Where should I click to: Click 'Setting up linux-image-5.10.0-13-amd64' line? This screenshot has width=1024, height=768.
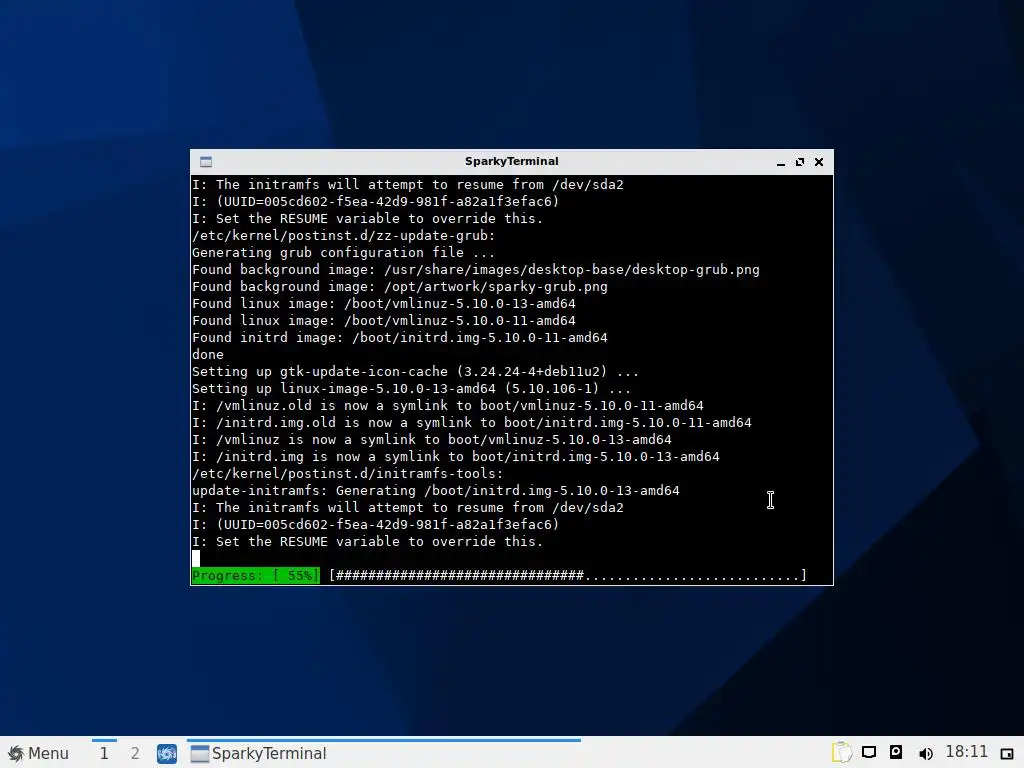(x=411, y=389)
